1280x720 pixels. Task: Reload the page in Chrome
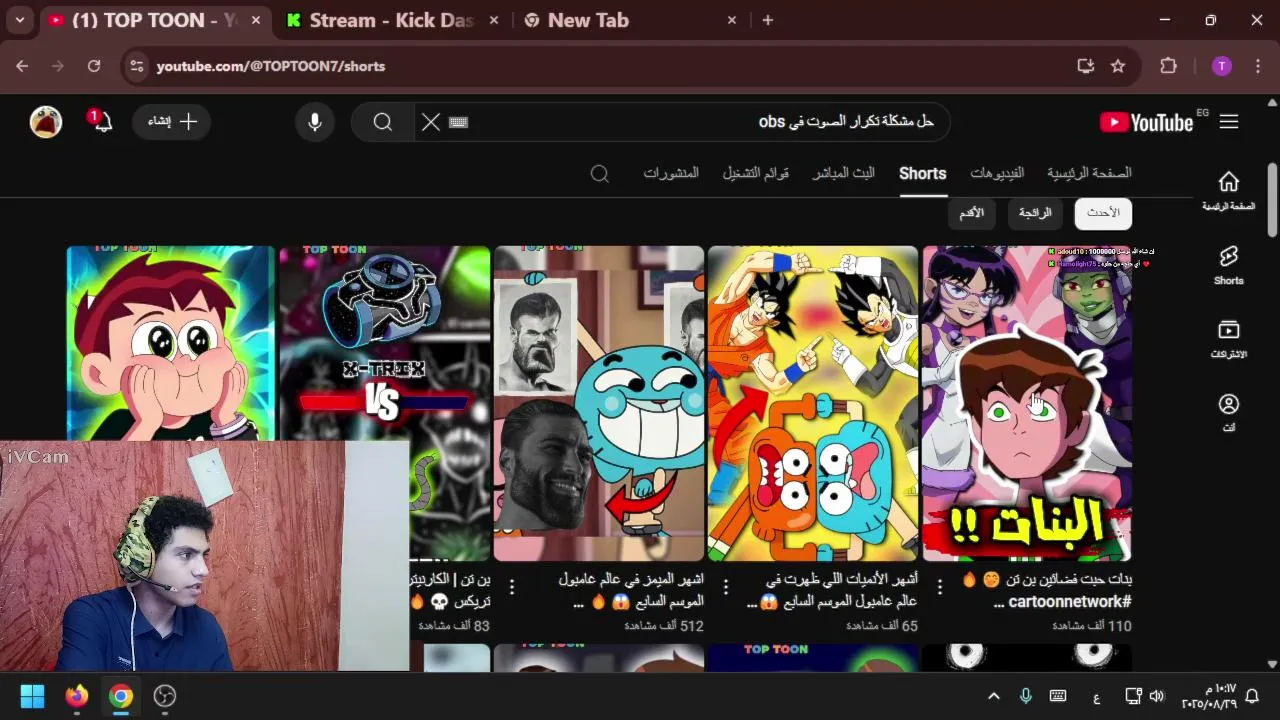(x=94, y=66)
